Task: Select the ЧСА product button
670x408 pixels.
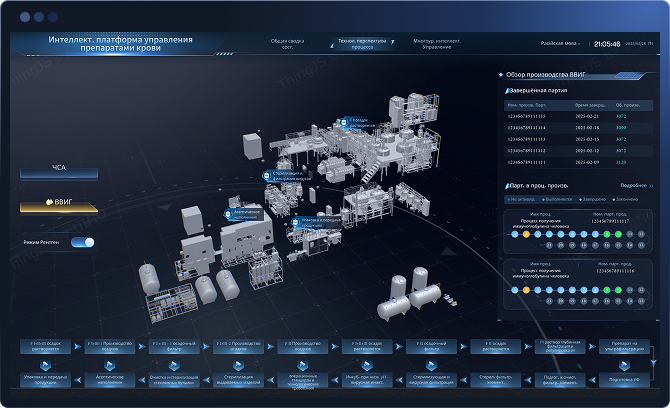Action: coord(59,172)
